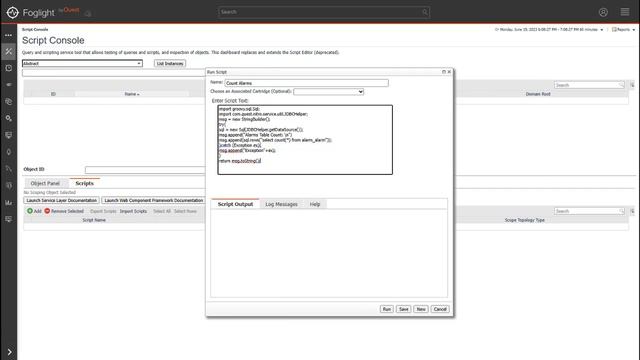Click the Select All link

[x=162, y=211]
